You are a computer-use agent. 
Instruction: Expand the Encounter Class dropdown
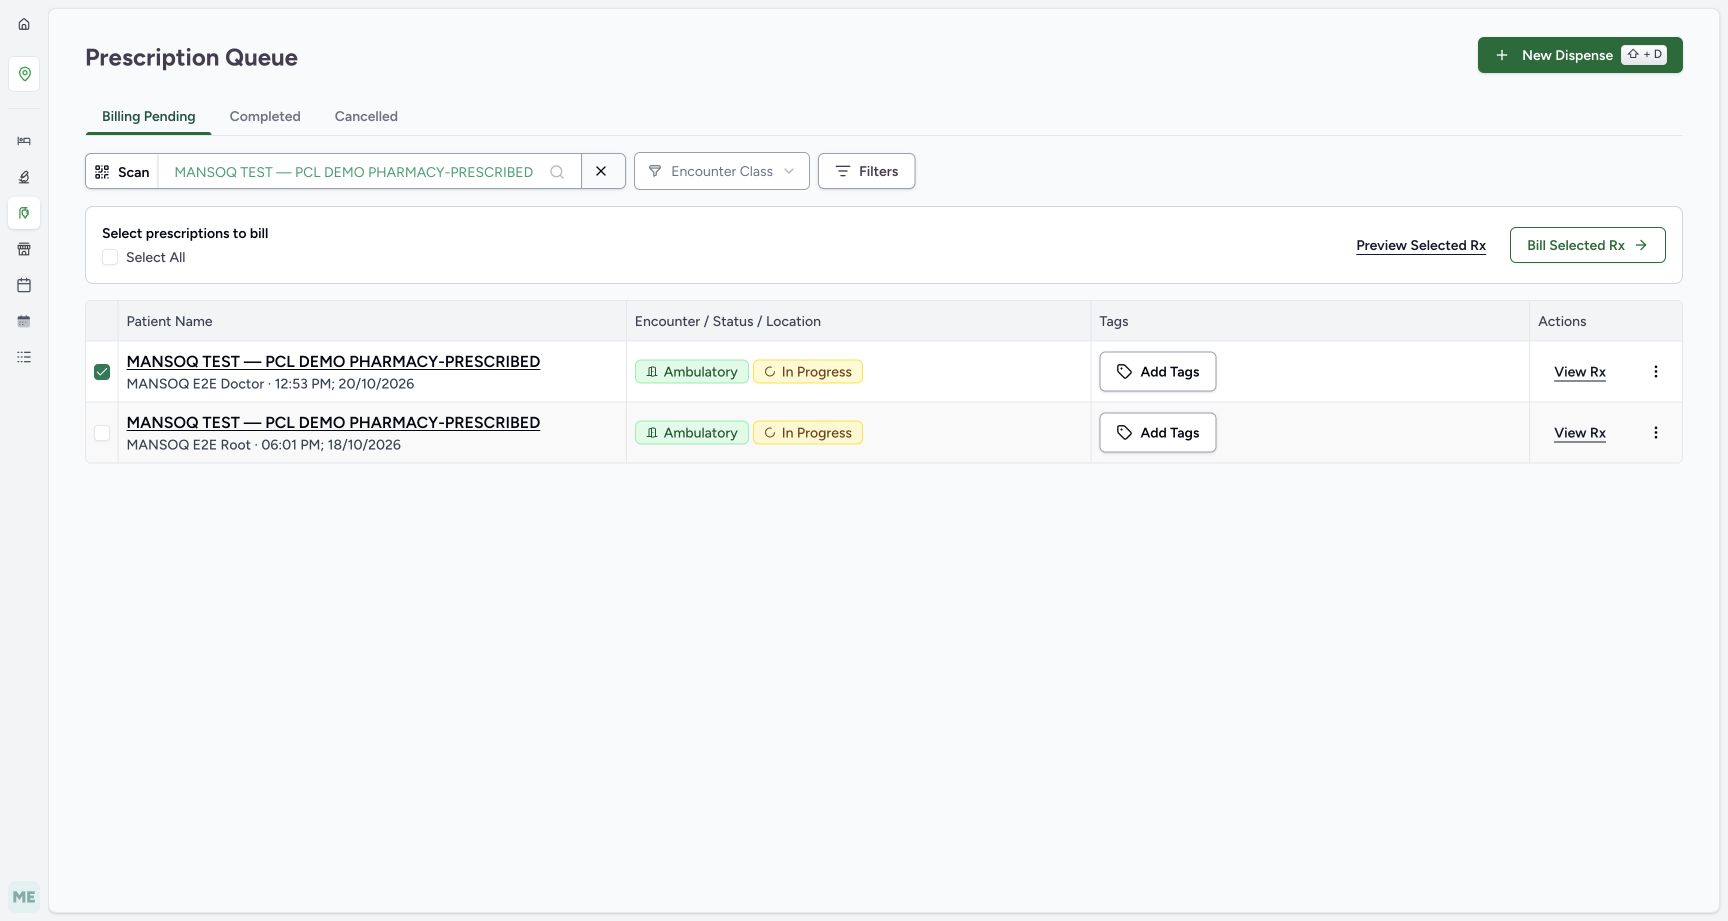click(x=722, y=171)
